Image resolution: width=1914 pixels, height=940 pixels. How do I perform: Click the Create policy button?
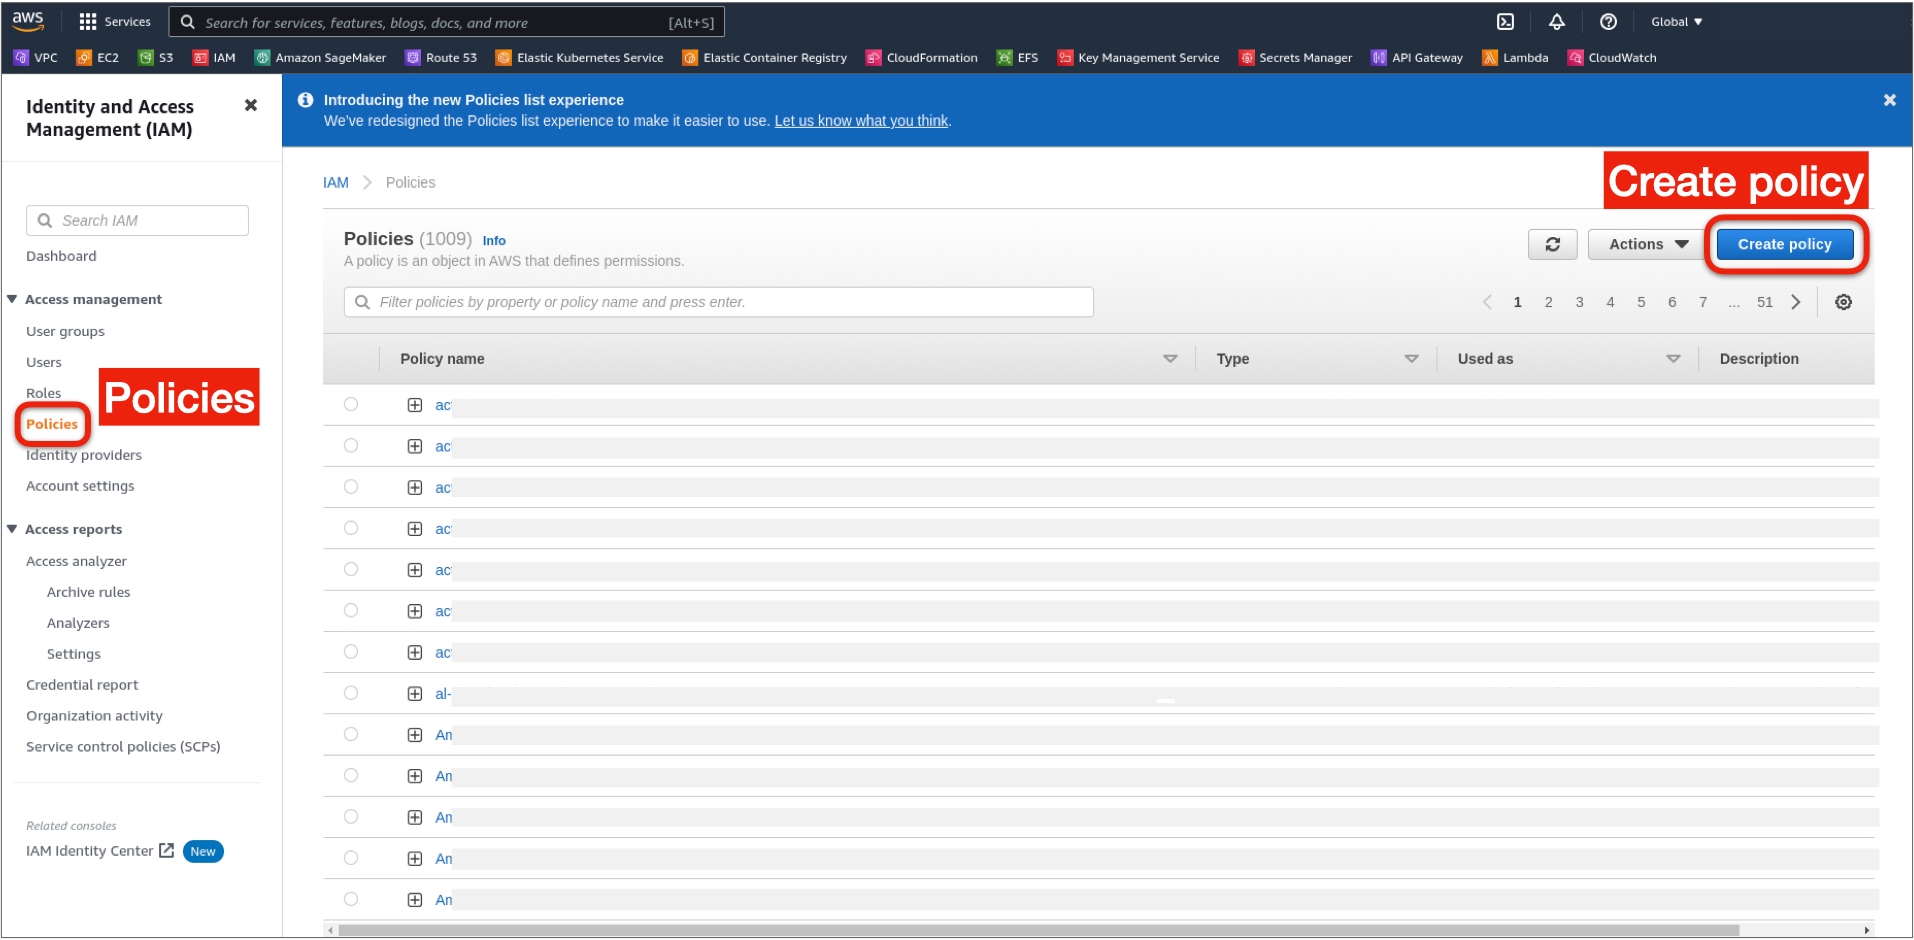1784,244
